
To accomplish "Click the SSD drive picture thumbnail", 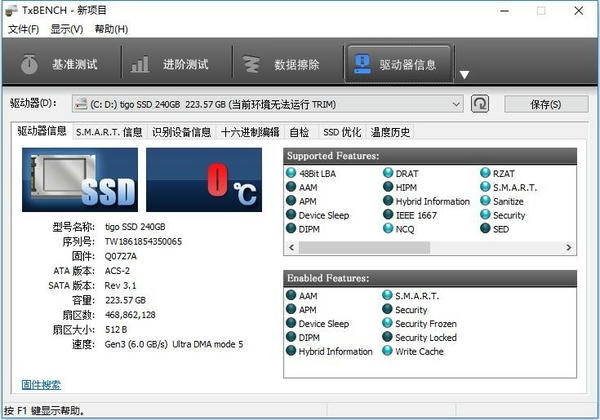I will 80,180.
